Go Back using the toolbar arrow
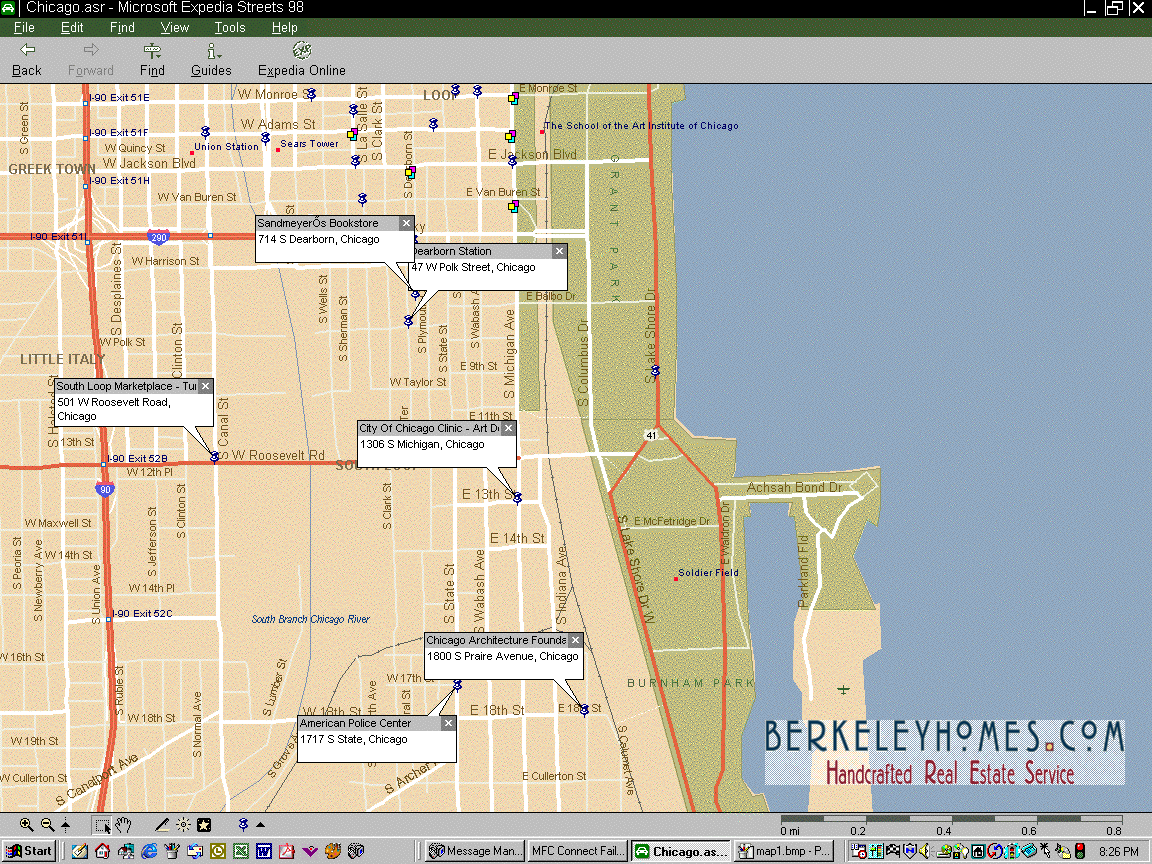The height and width of the screenshot is (864, 1152). click(x=27, y=59)
